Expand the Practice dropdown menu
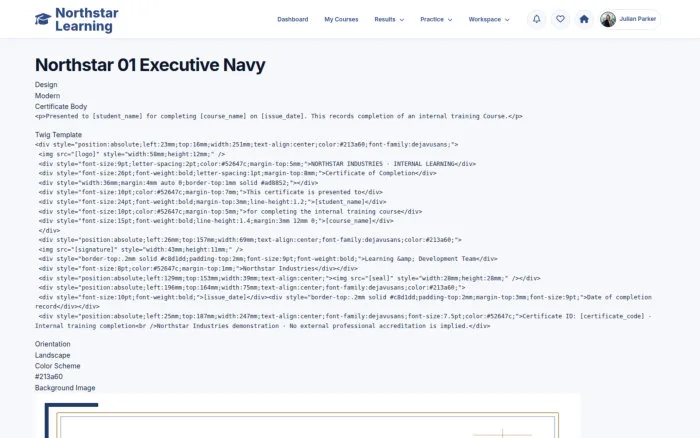The width and height of the screenshot is (700, 438). coord(436,19)
